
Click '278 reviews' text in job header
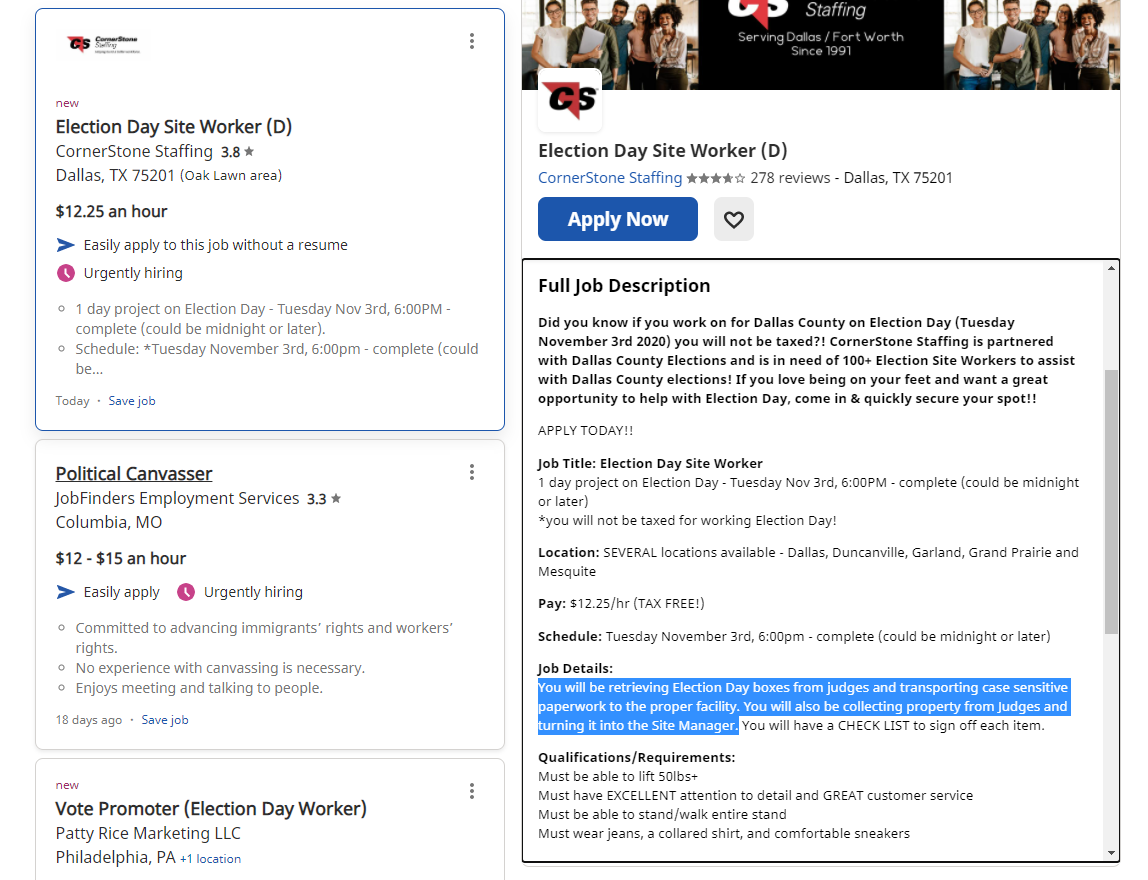790,178
